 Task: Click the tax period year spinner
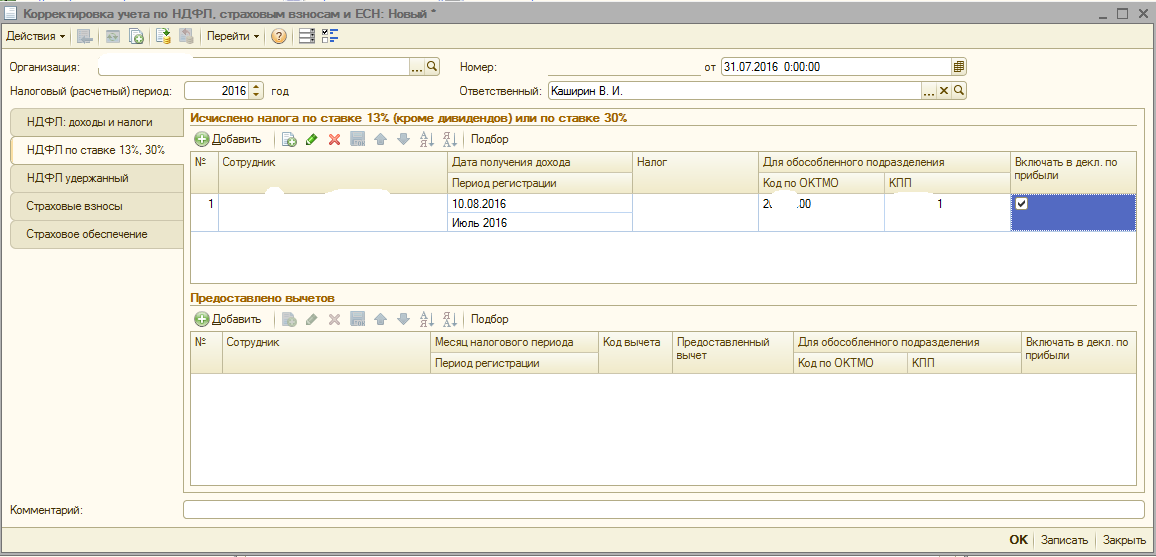pyautogui.click(x=257, y=91)
